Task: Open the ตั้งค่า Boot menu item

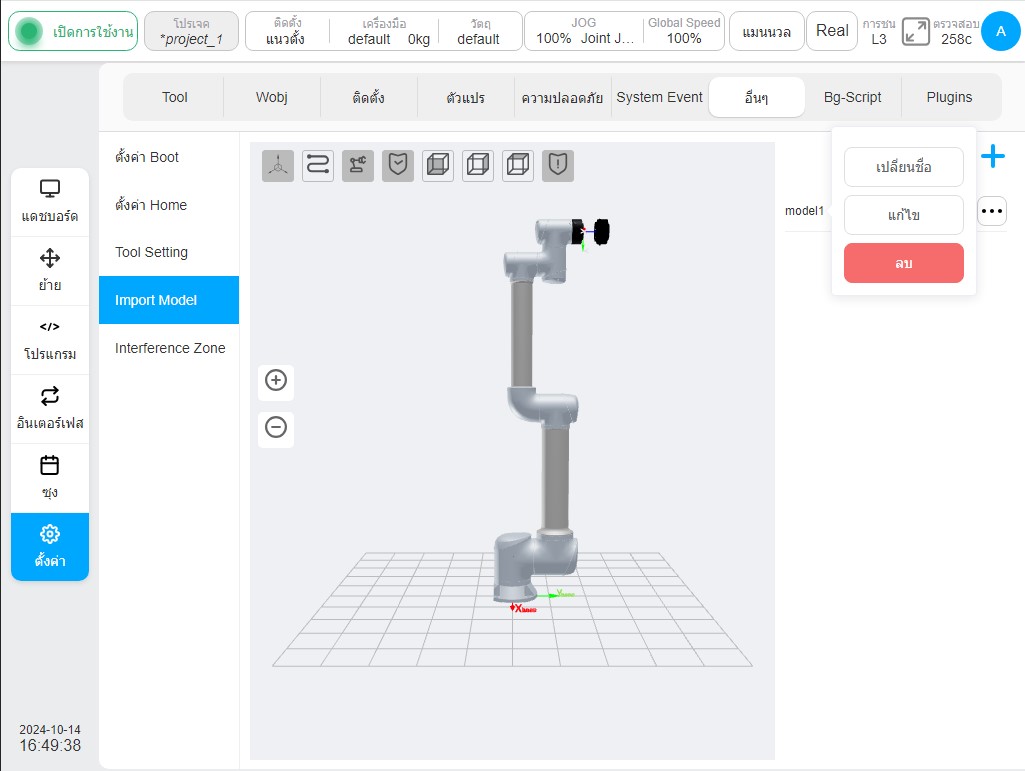Action: [169, 157]
